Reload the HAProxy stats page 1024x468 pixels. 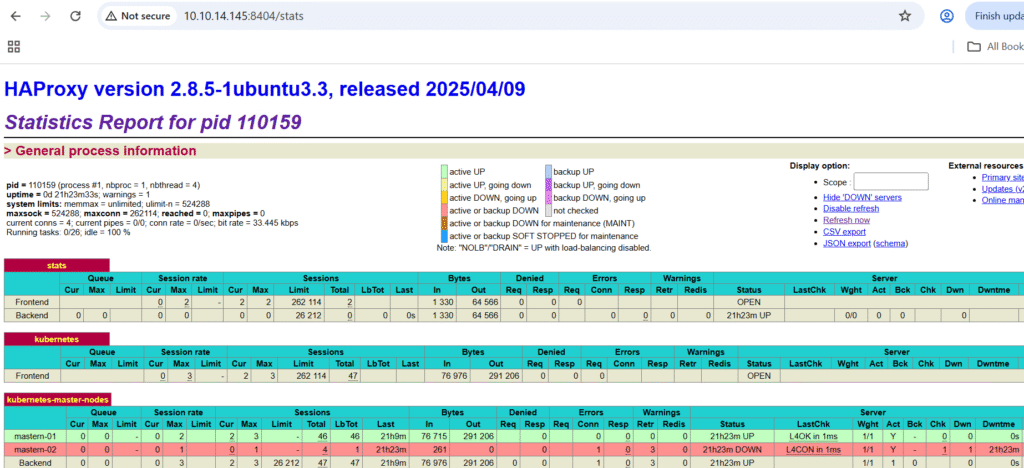pyautogui.click(x=75, y=16)
